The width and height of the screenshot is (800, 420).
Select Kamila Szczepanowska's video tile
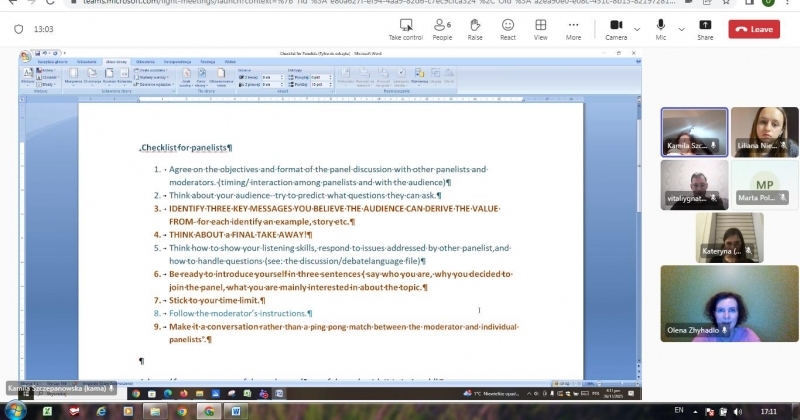pyautogui.click(x=694, y=132)
